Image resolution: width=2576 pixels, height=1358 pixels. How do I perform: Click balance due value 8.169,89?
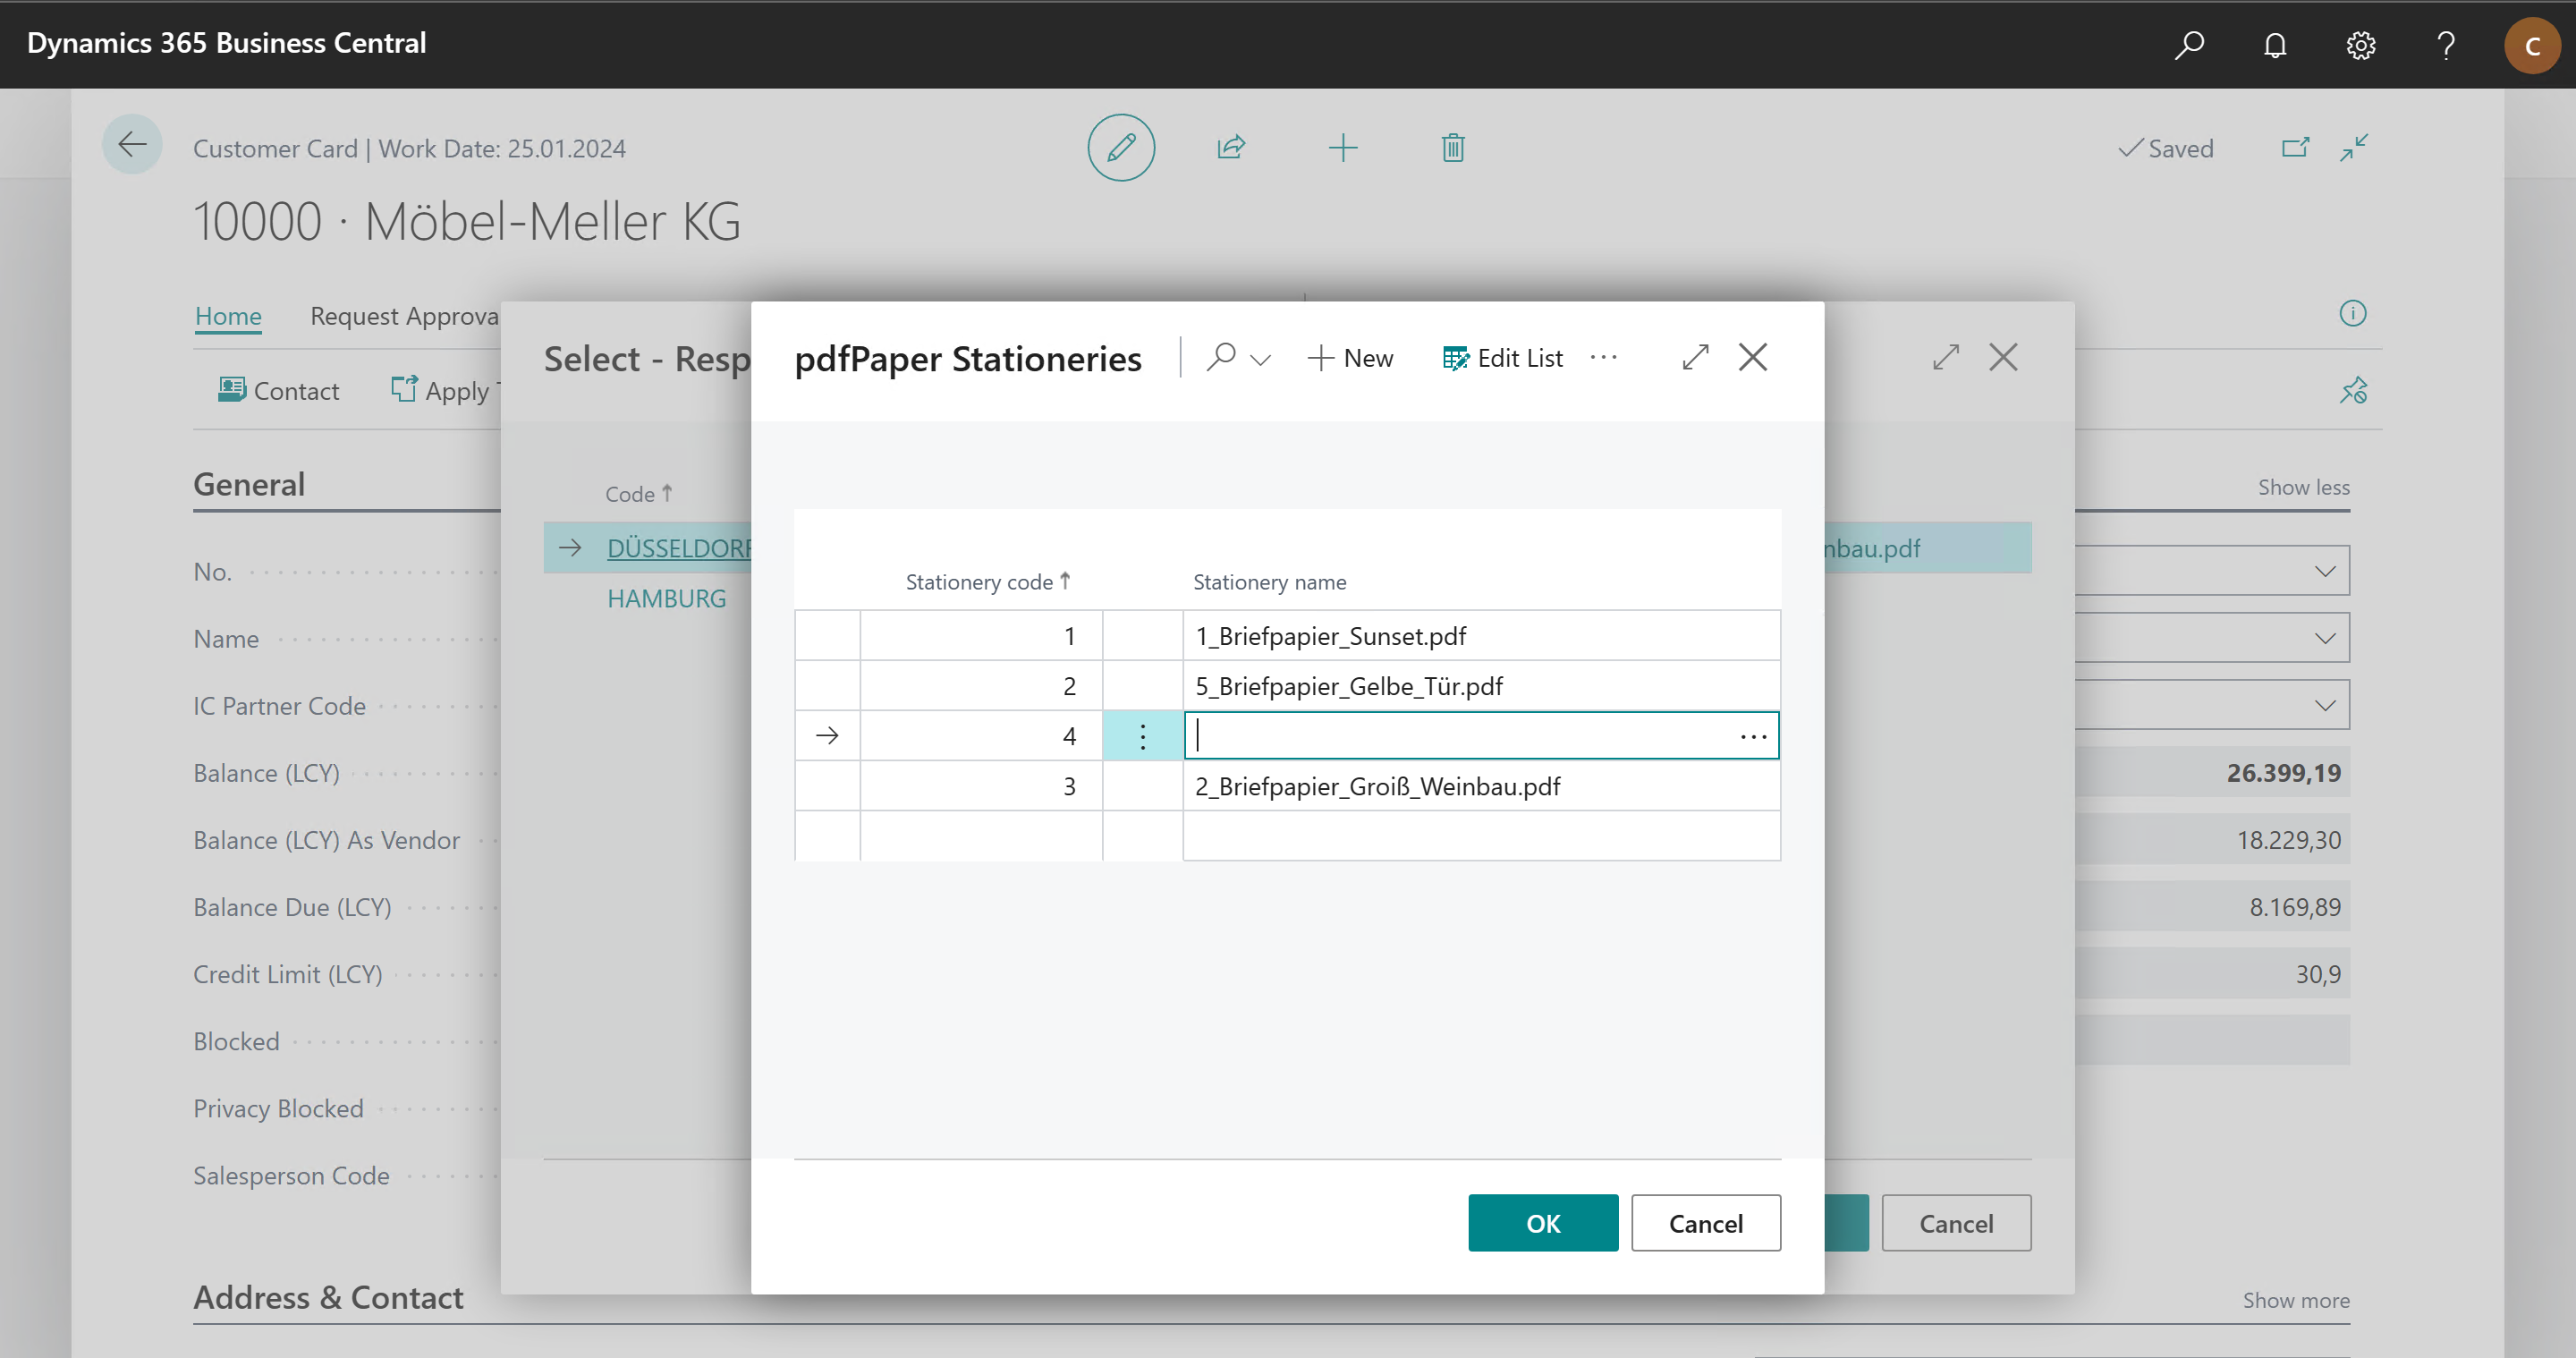click(2294, 906)
